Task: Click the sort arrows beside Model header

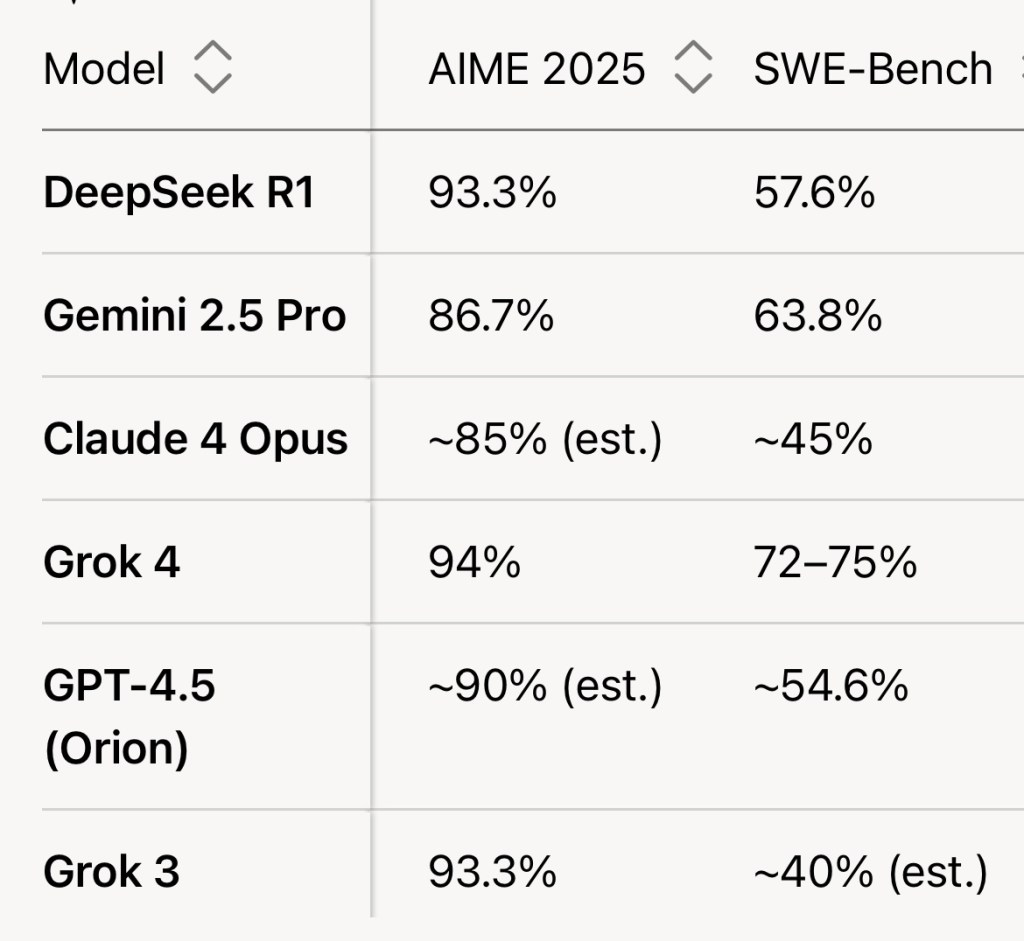Action: click(x=211, y=70)
